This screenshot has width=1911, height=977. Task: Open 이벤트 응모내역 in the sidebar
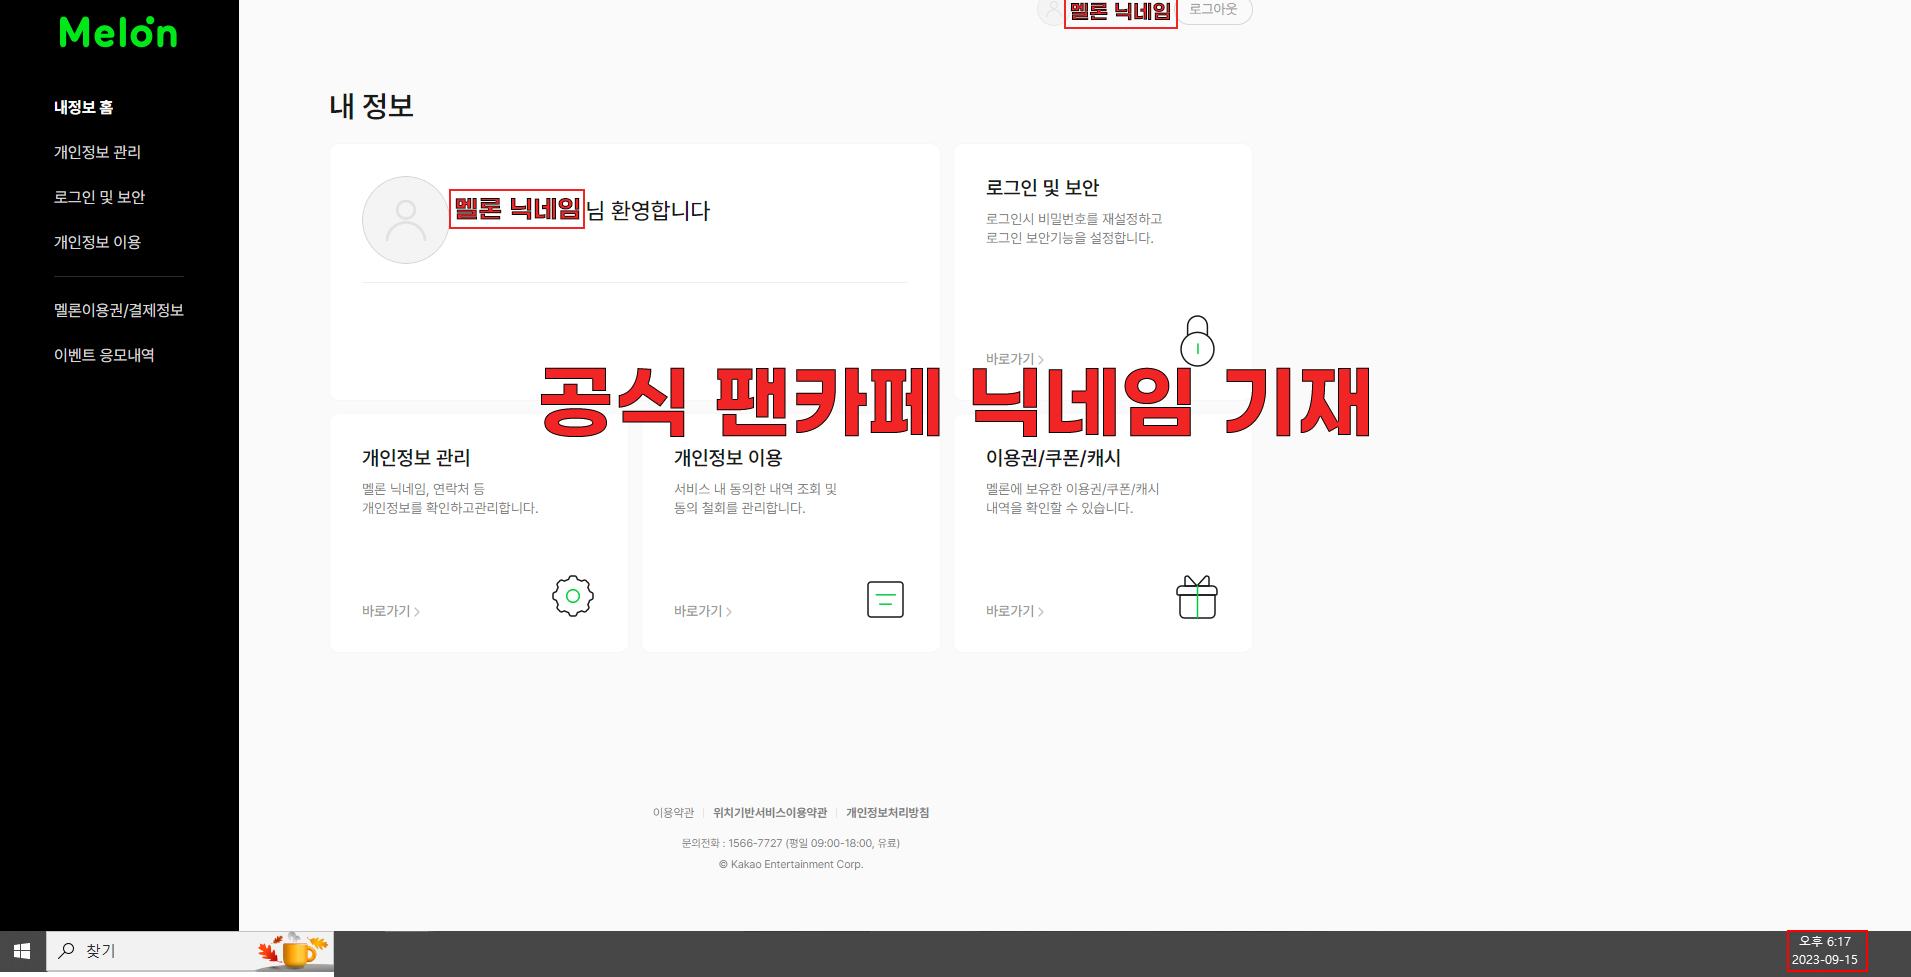104,355
